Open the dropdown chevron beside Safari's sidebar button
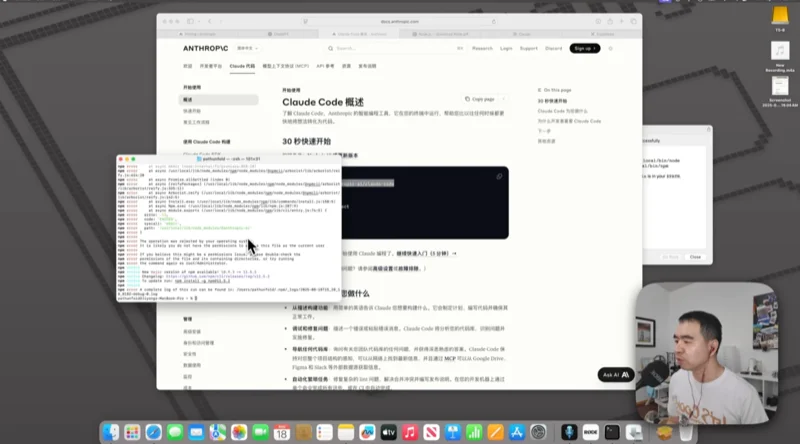Viewport: 800px width, 444px height. [x=198, y=21]
